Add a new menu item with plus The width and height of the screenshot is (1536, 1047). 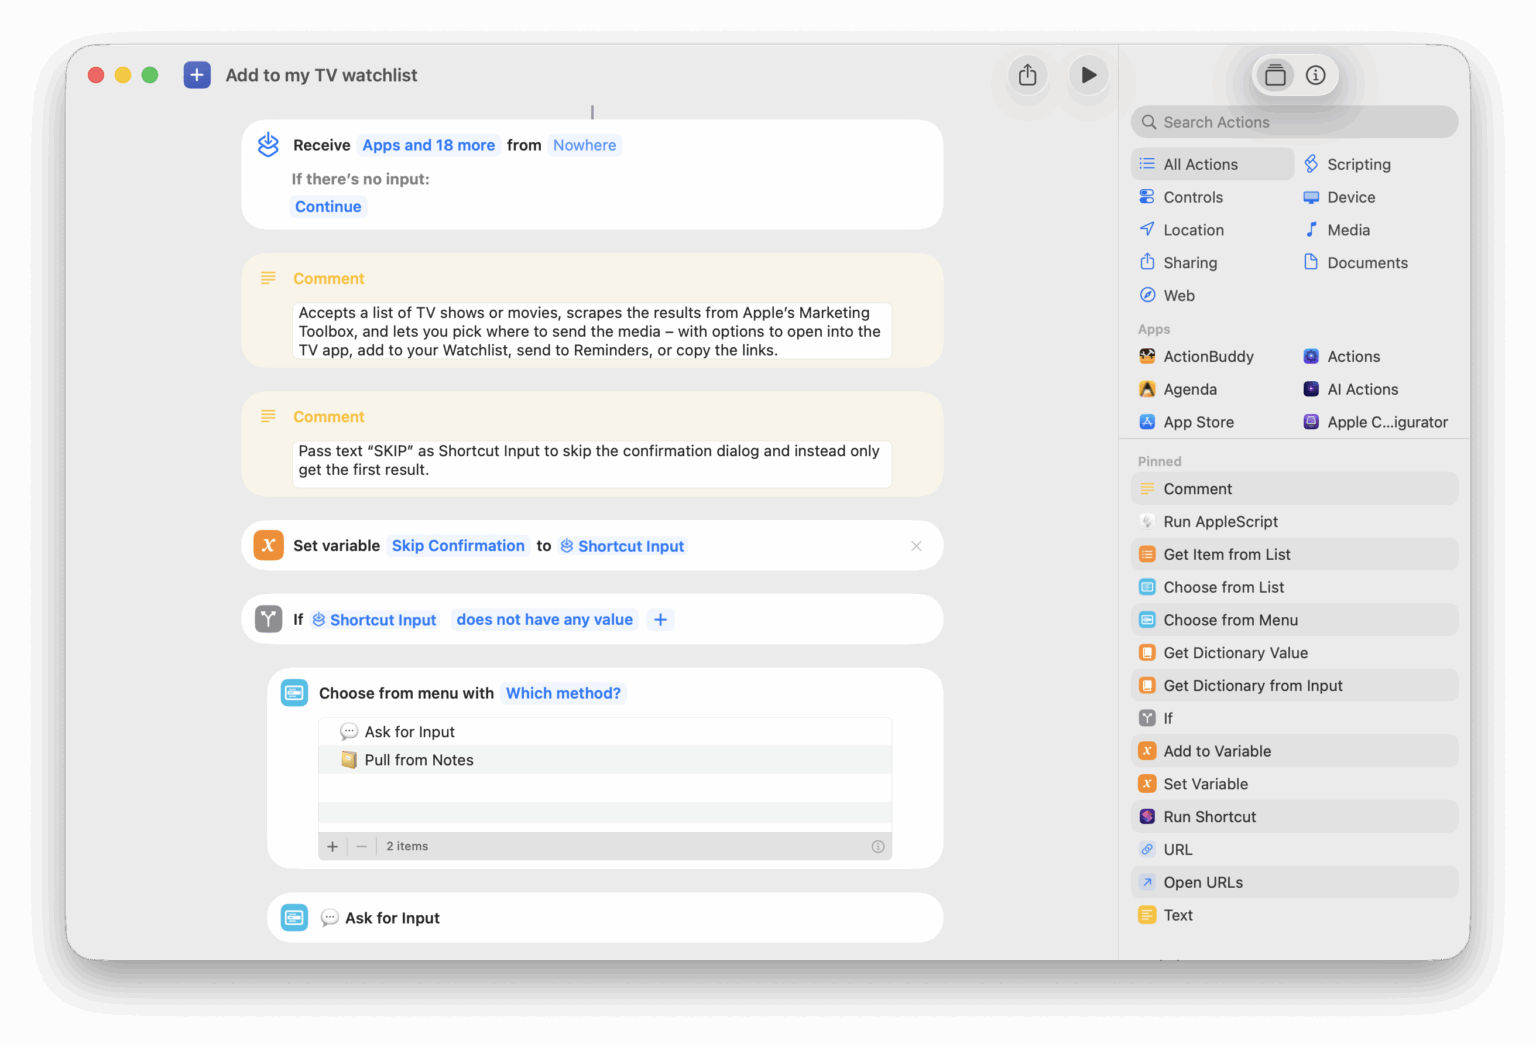click(333, 846)
